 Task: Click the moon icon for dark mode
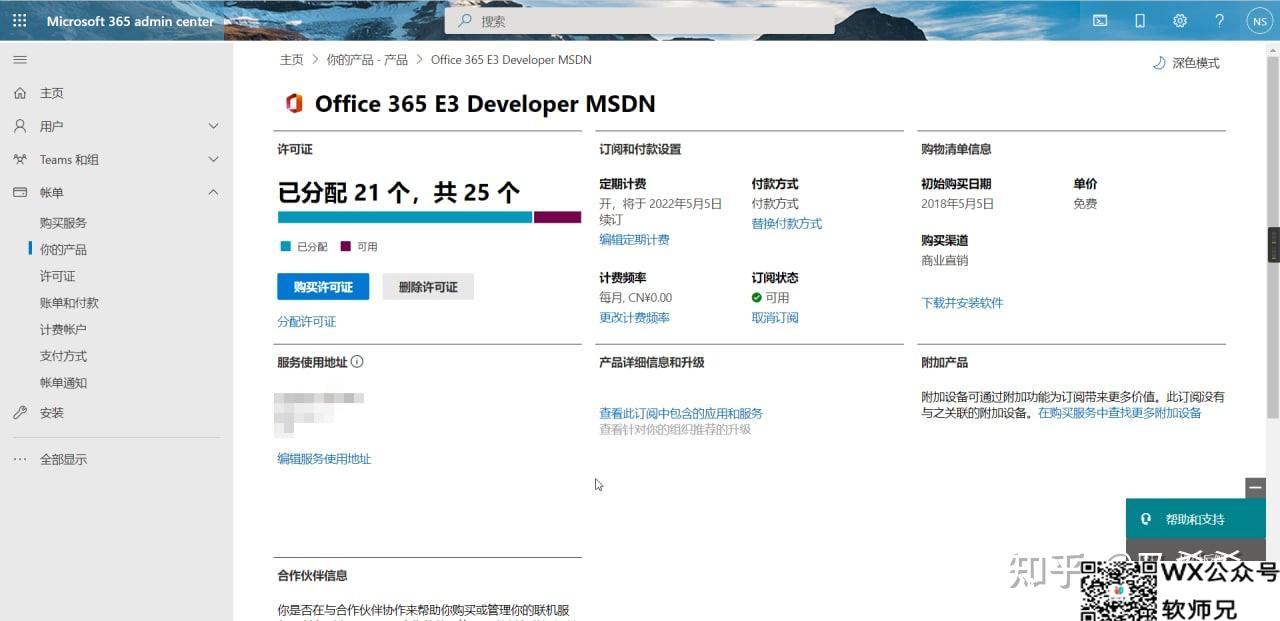click(1159, 63)
